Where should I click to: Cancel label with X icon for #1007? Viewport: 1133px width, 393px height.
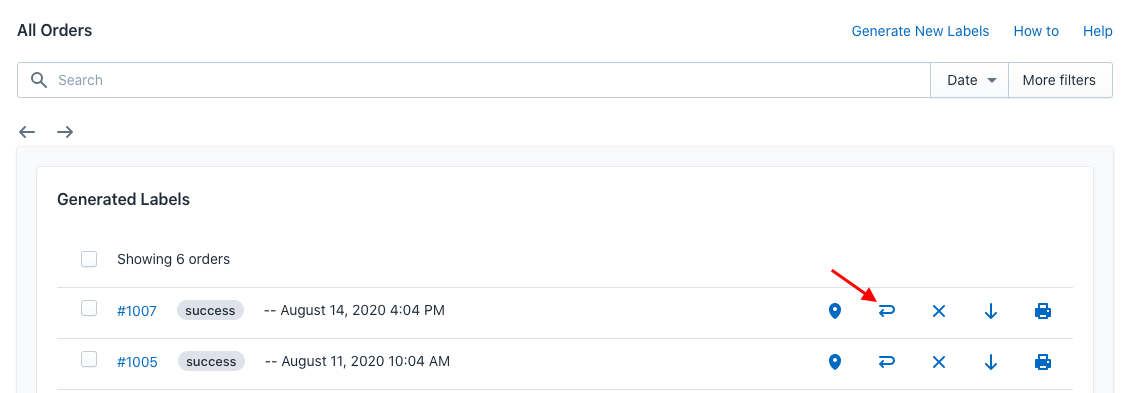pos(939,311)
